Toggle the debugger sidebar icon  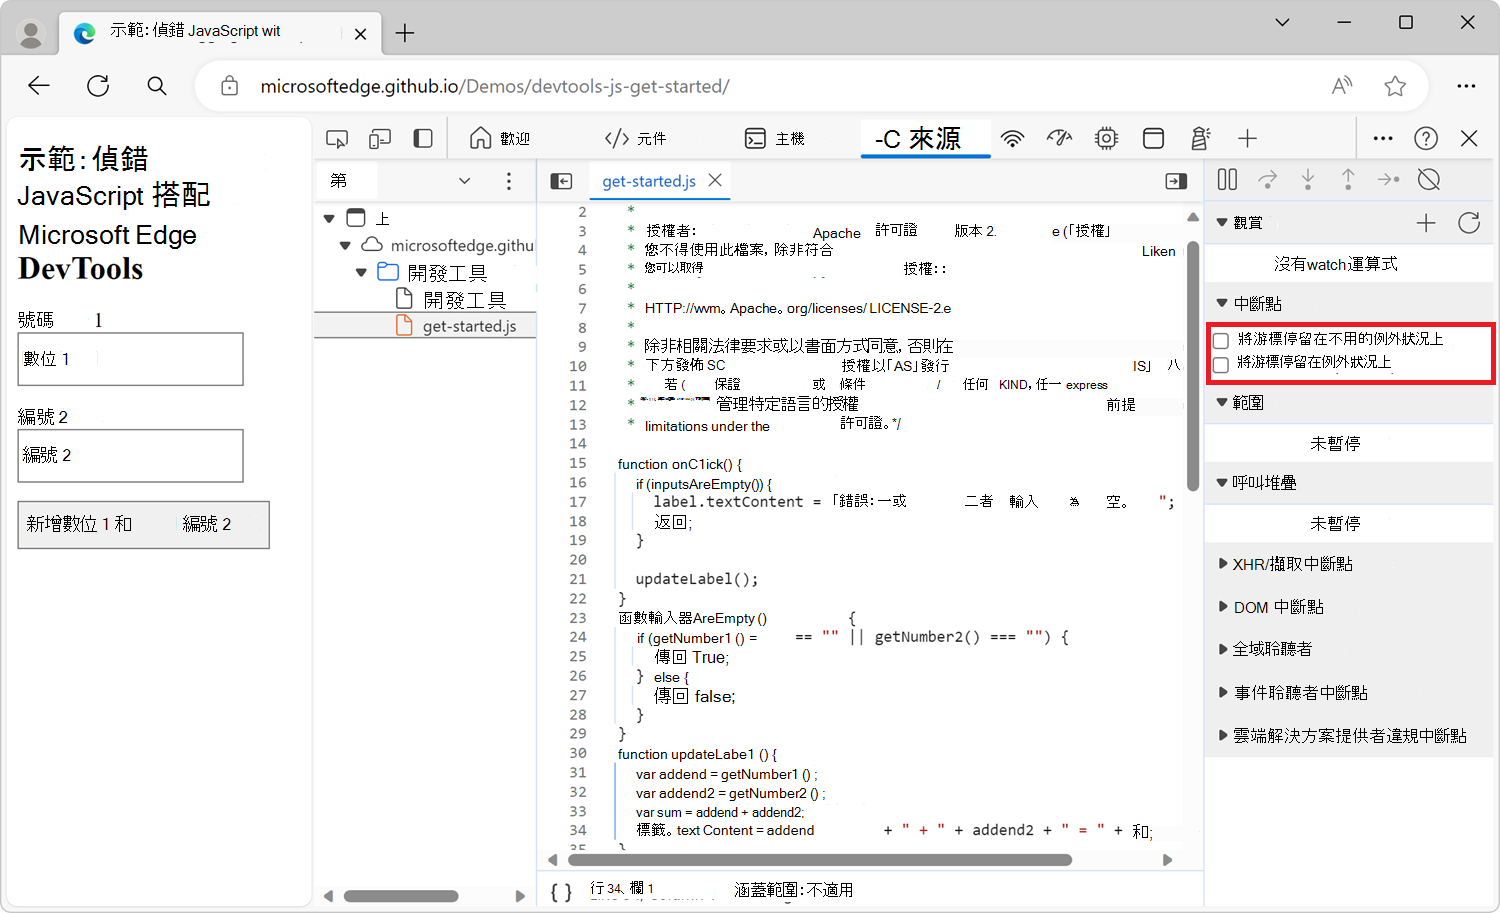click(x=1176, y=181)
